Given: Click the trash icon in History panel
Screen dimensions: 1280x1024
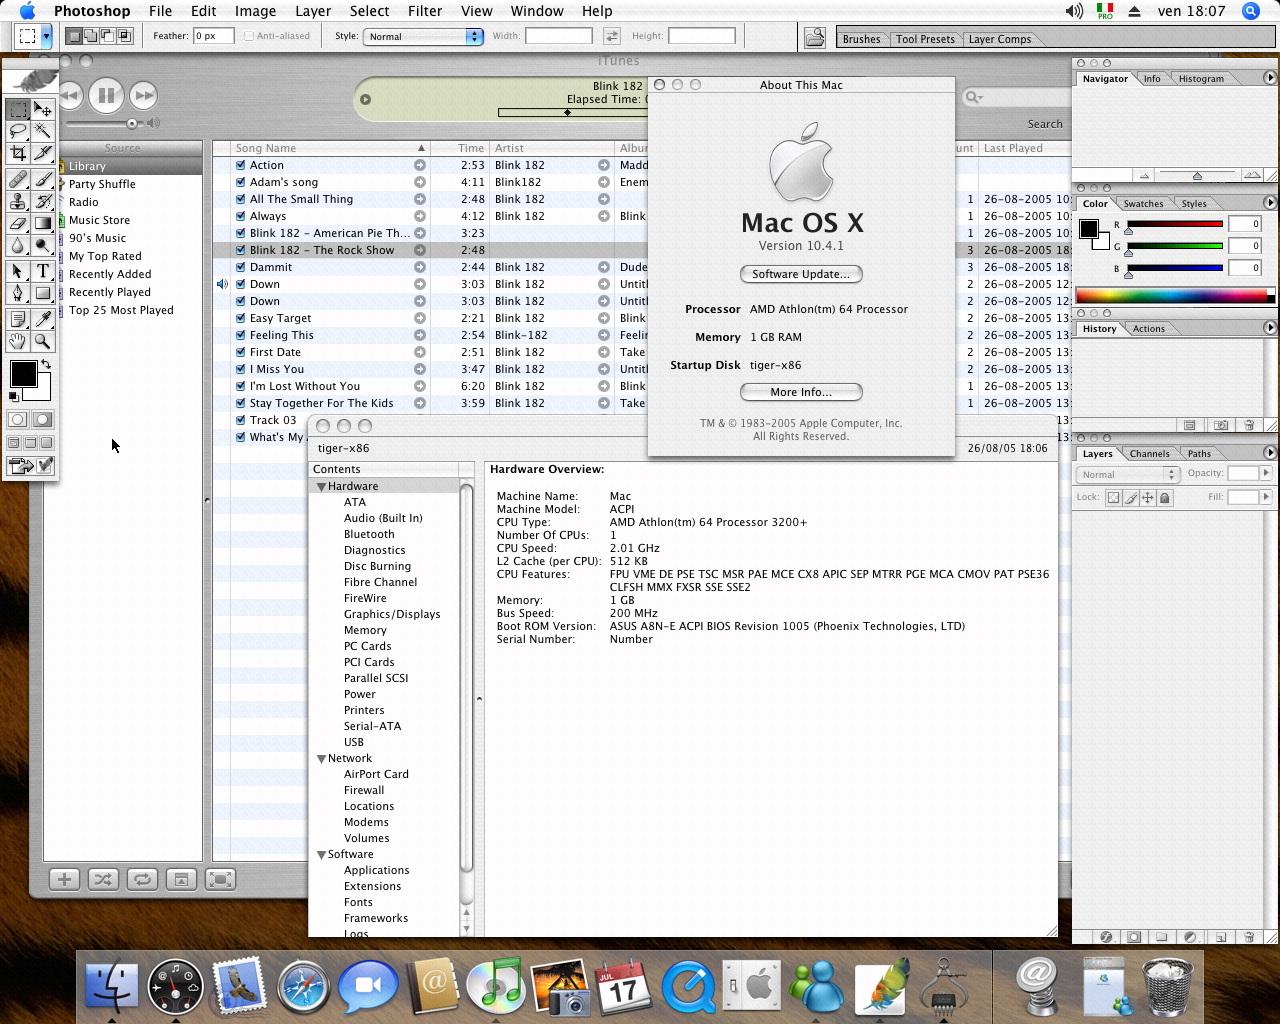Looking at the screenshot, I should tap(1249, 425).
